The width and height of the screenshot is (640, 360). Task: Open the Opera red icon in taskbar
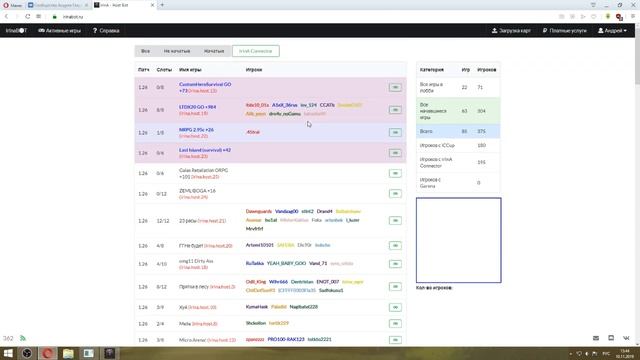point(47,353)
